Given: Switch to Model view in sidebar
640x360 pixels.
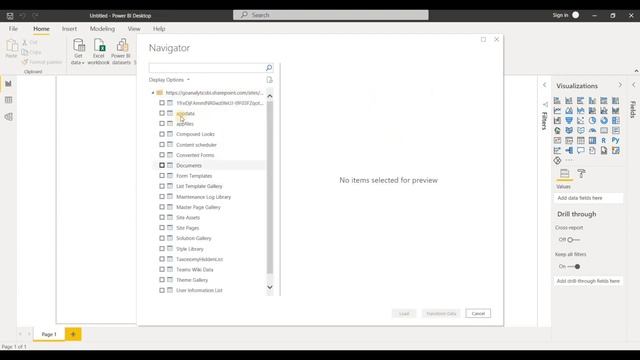Looking at the screenshot, I should pyautogui.click(x=9, y=117).
